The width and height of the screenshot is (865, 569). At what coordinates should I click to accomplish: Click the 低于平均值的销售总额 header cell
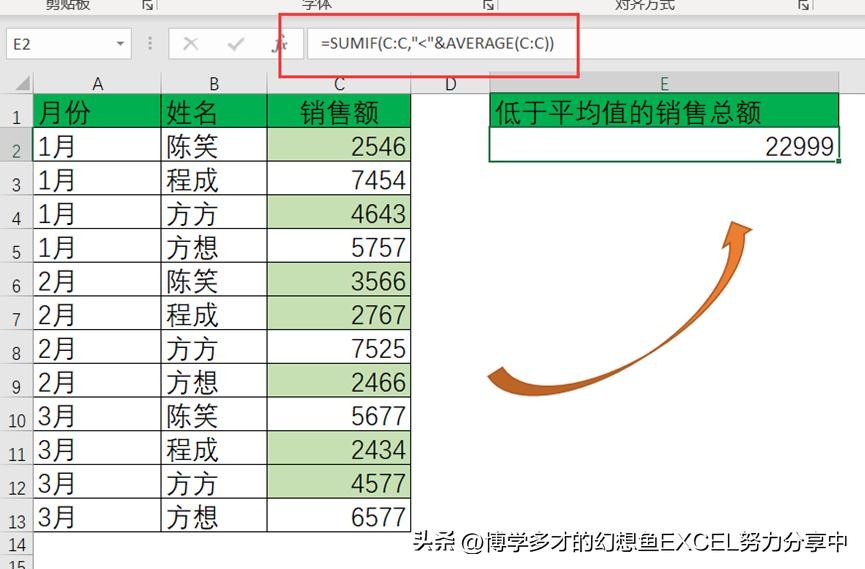(x=664, y=112)
